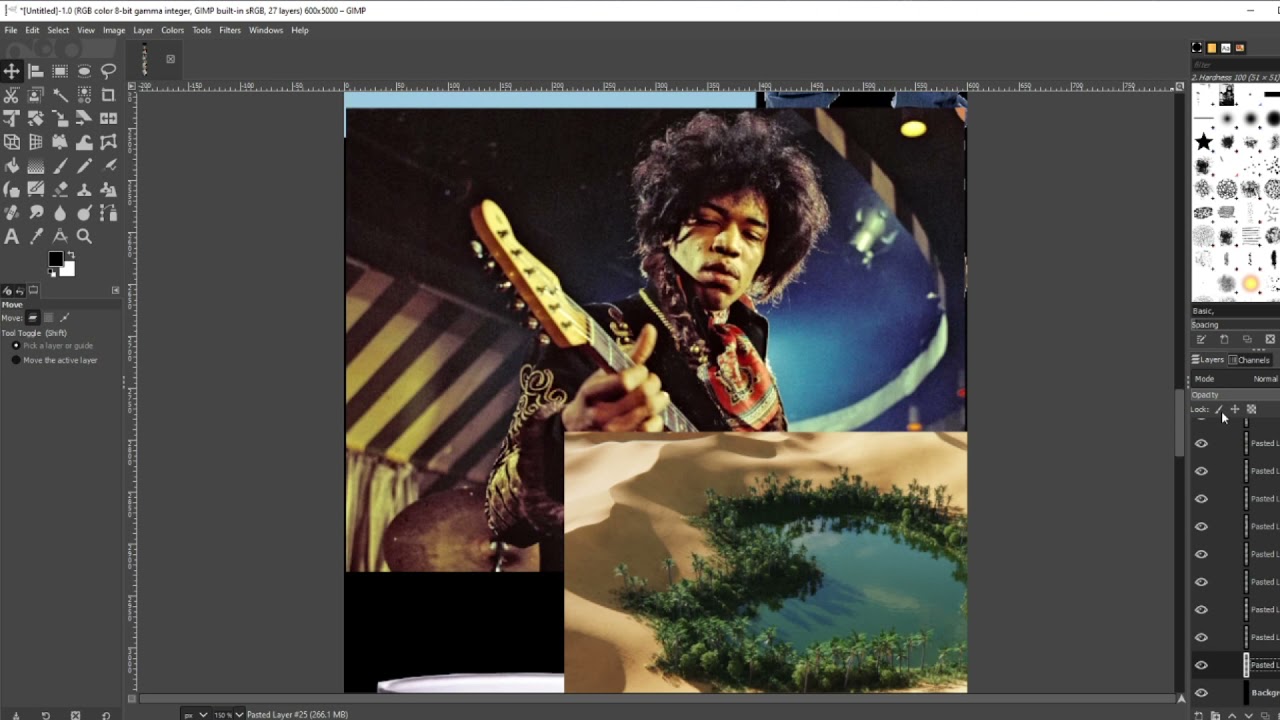The width and height of the screenshot is (1280, 720).
Task: Toggle visibility of highlighted Pasted Layer above Background
Action: pyautogui.click(x=1201, y=665)
